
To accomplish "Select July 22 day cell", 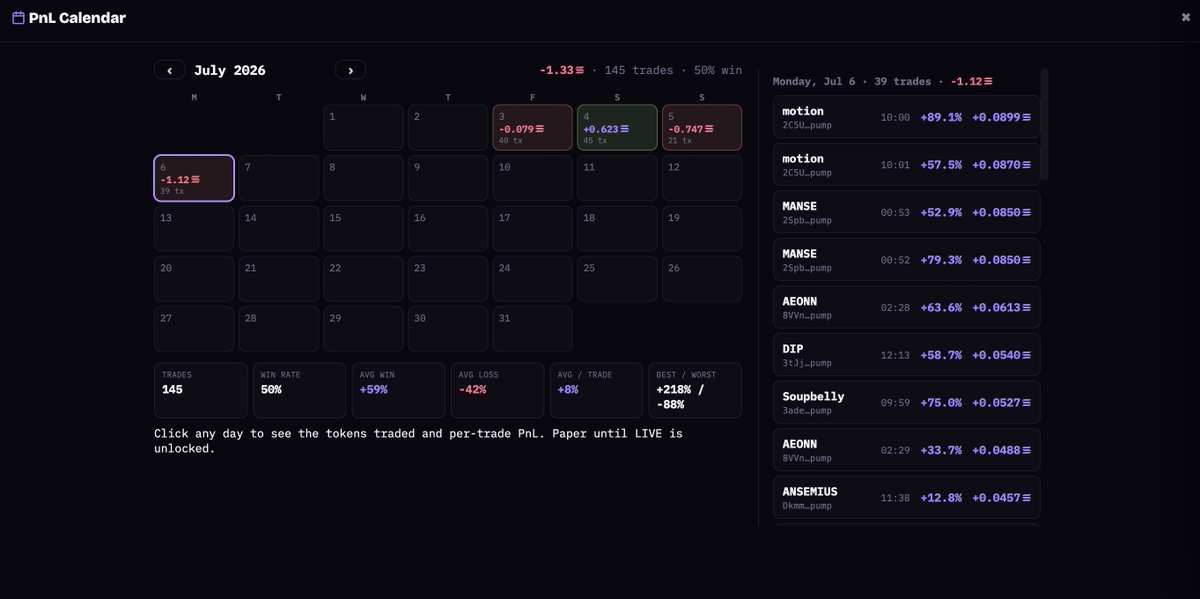I will (363, 278).
